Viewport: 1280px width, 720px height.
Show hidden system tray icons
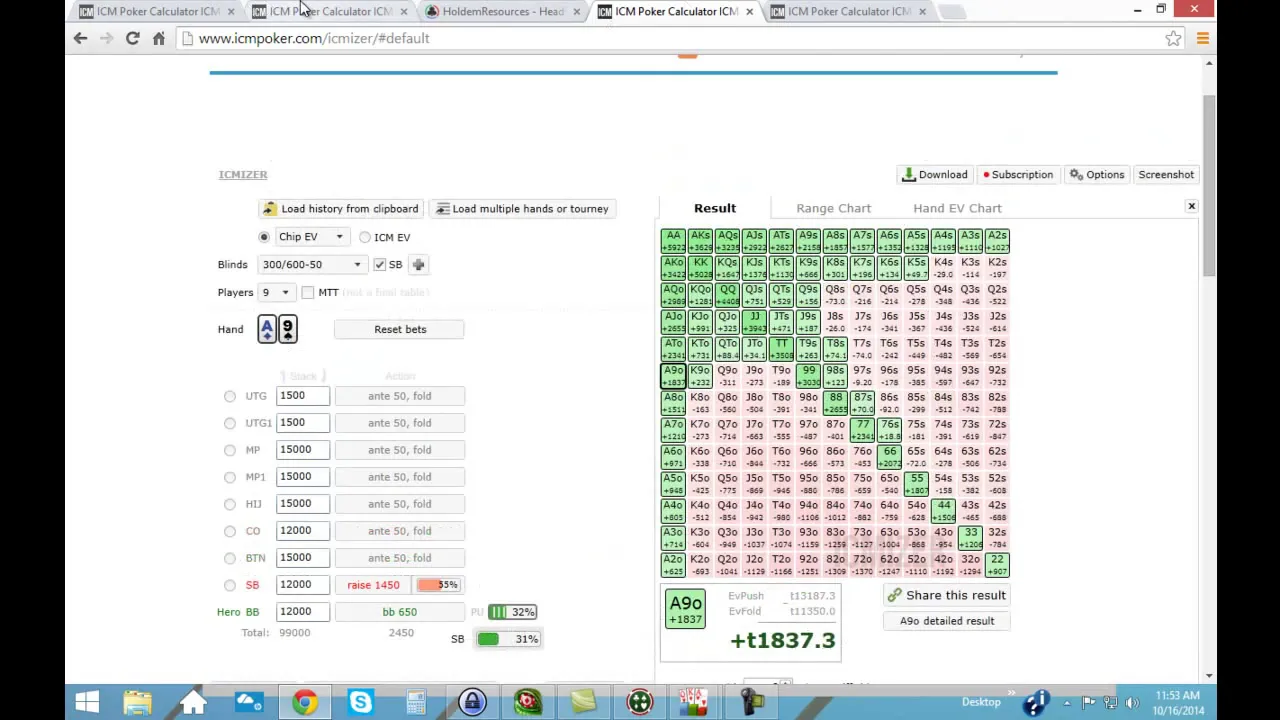[1067, 702]
